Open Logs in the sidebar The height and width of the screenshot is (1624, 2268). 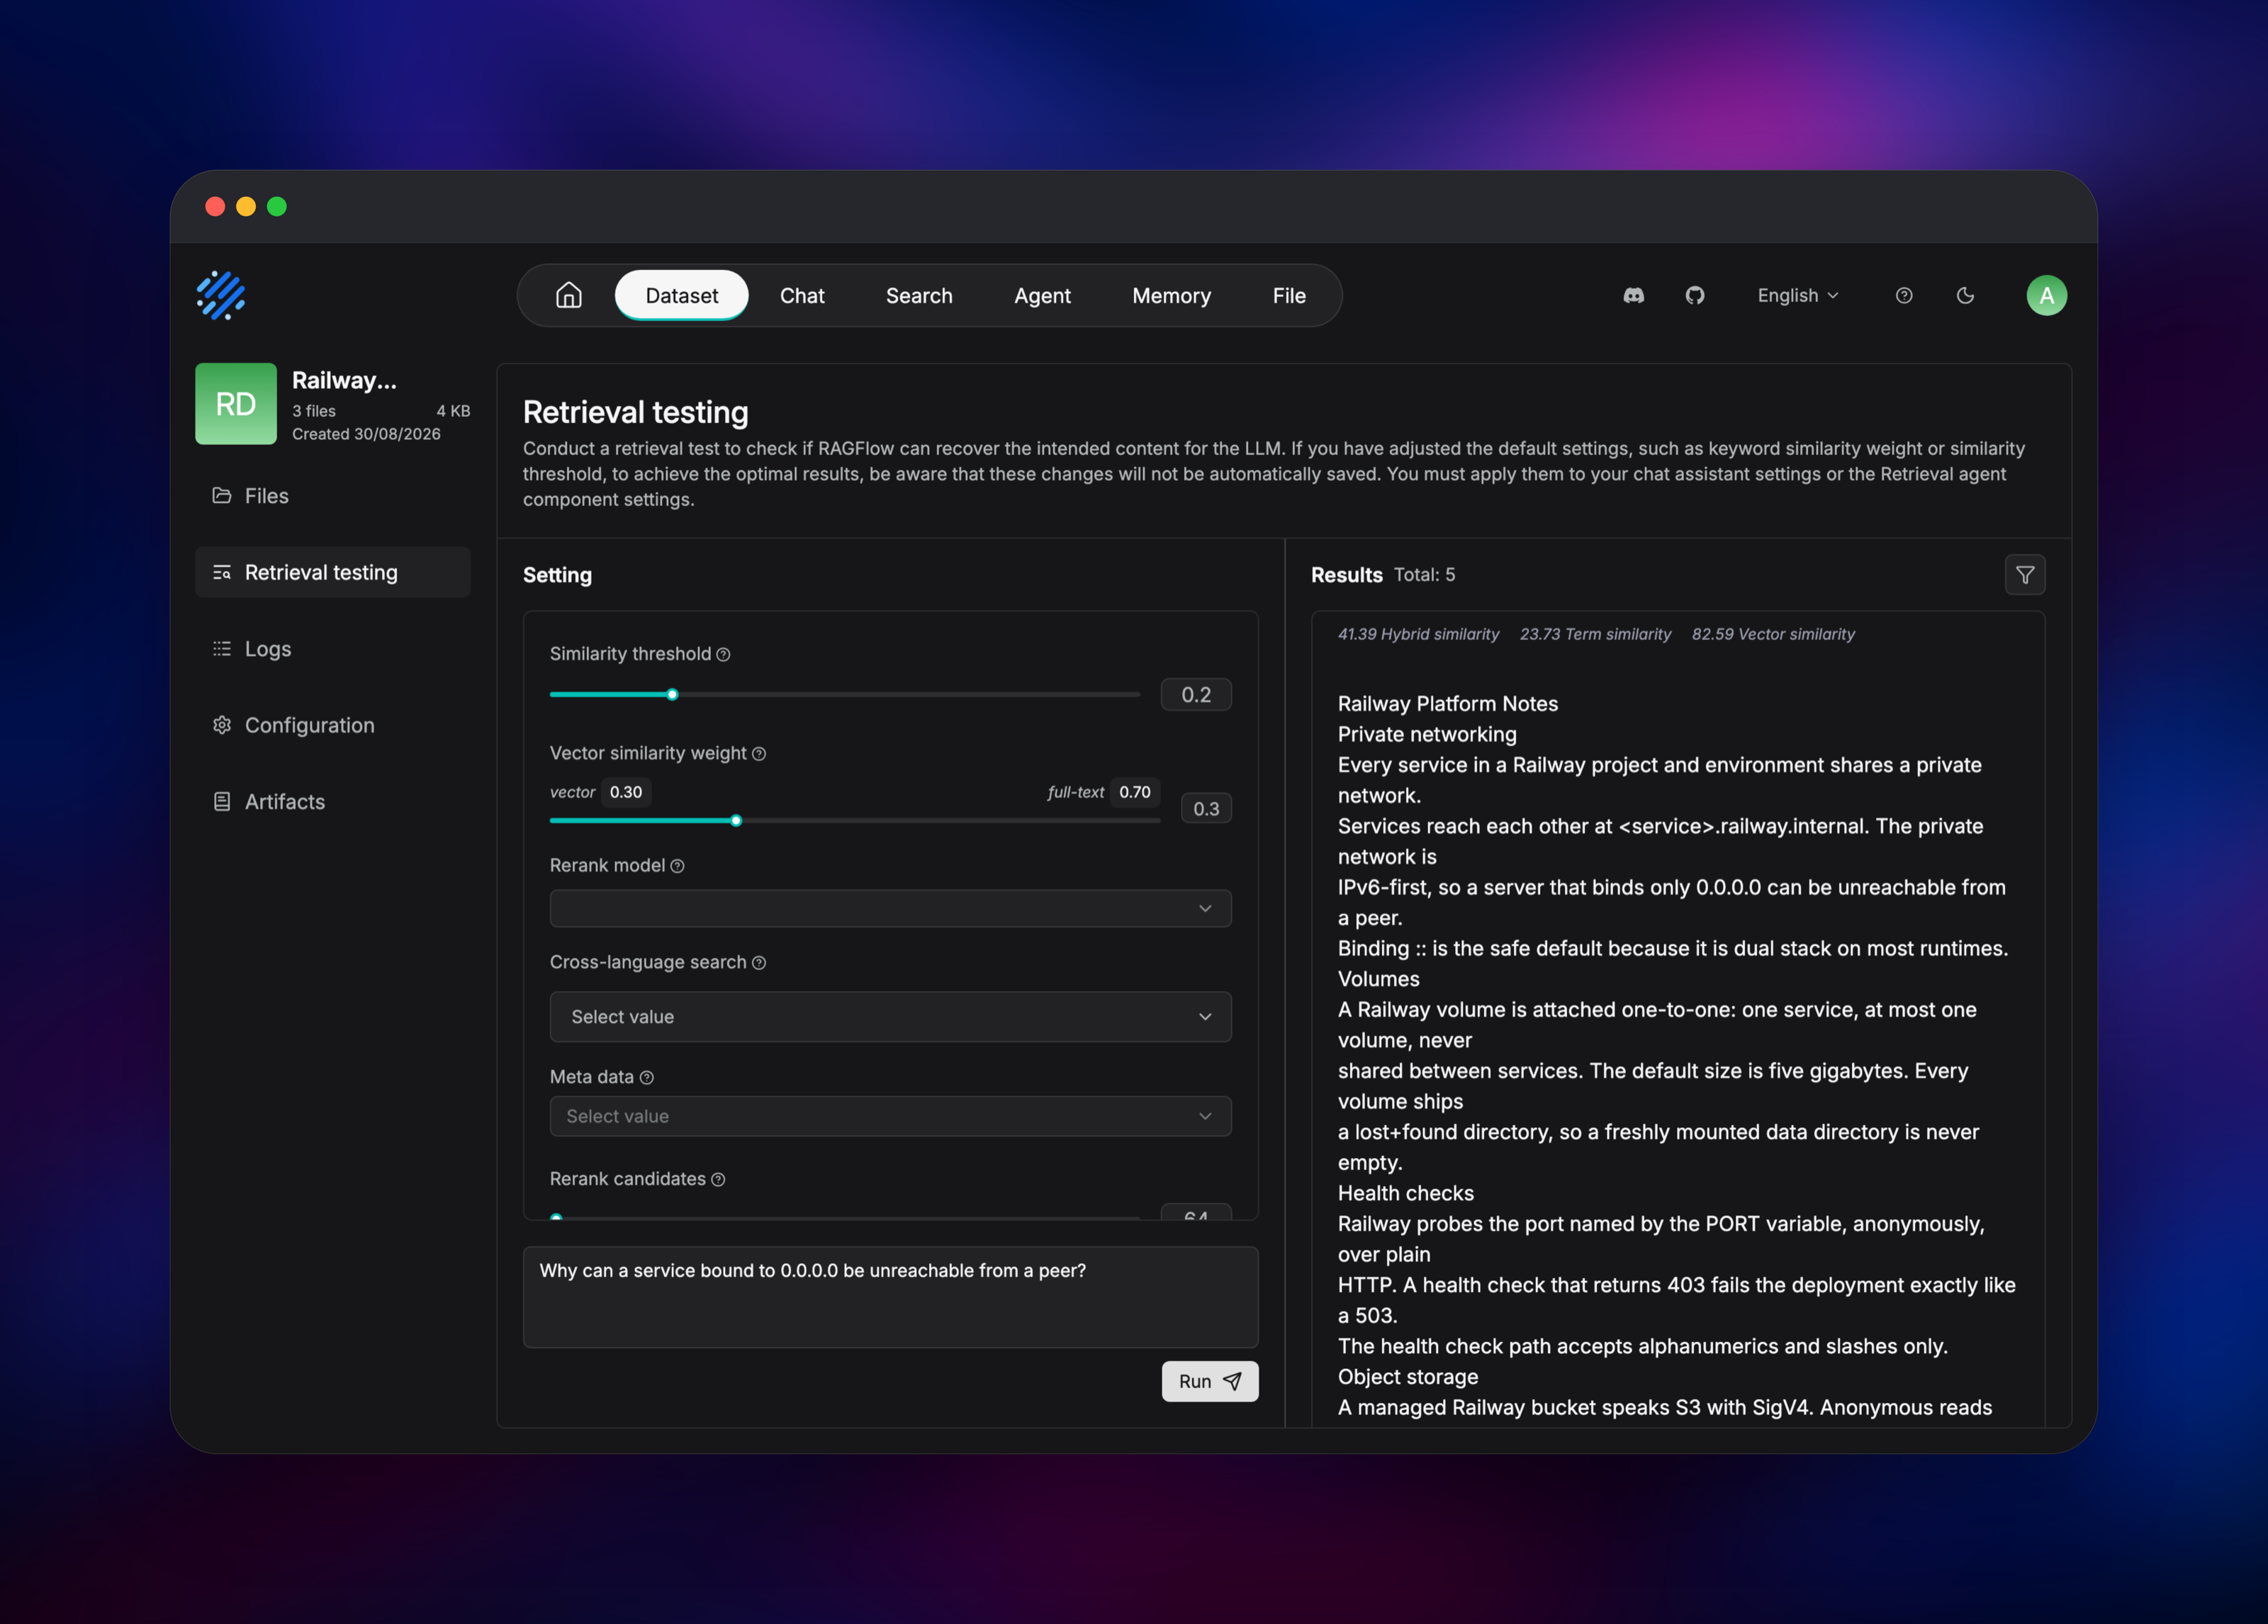pyautogui.click(x=333, y=649)
